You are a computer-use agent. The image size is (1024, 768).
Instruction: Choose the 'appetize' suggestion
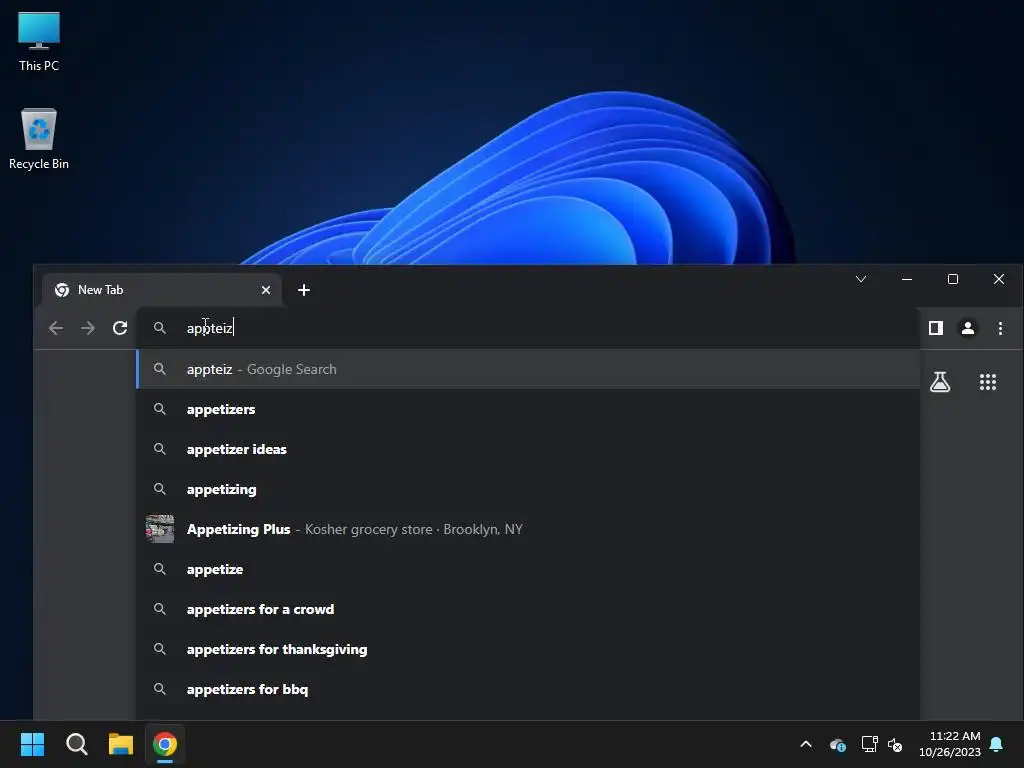pos(528,569)
